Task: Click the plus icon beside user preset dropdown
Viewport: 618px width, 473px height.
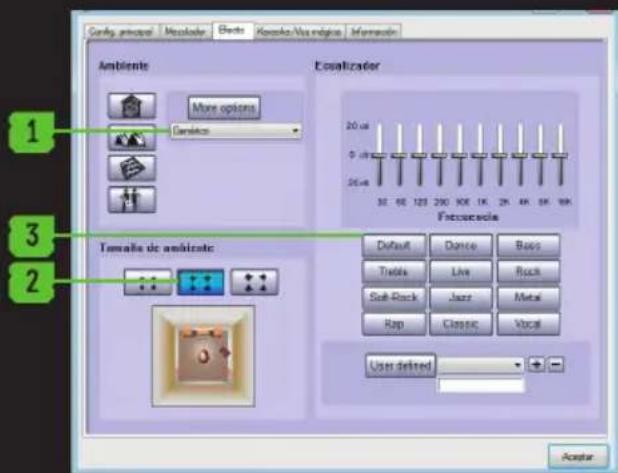Action: point(537,365)
